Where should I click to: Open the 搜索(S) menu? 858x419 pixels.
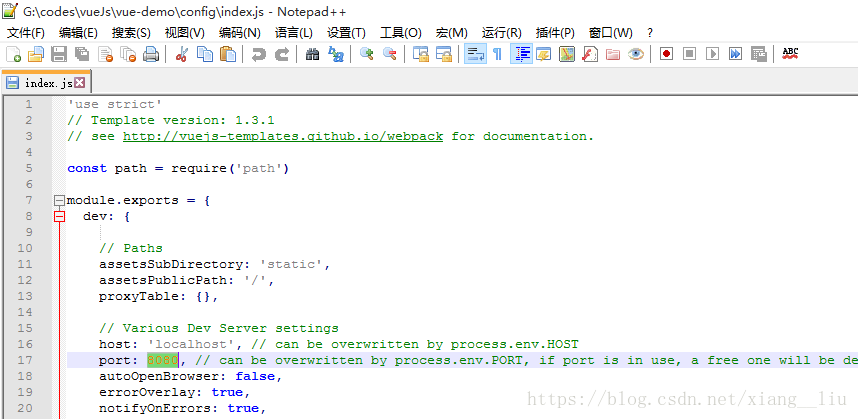point(131,33)
